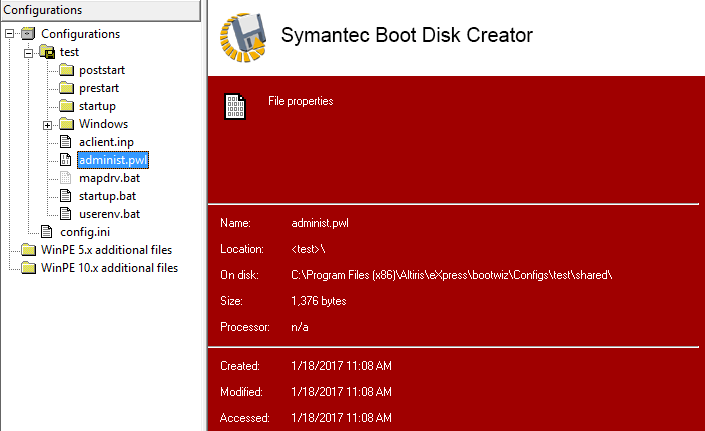Select administ.pwl in the tree
Viewport: 705px width, 431px height.
(113, 160)
